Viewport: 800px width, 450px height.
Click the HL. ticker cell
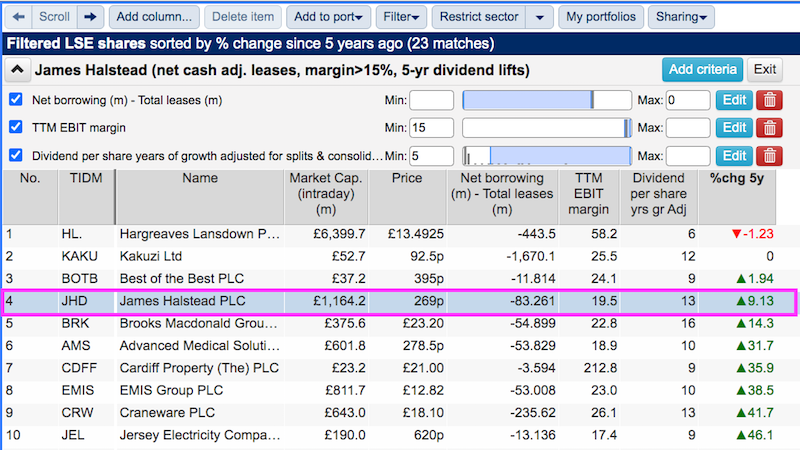[x=72, y=234]
